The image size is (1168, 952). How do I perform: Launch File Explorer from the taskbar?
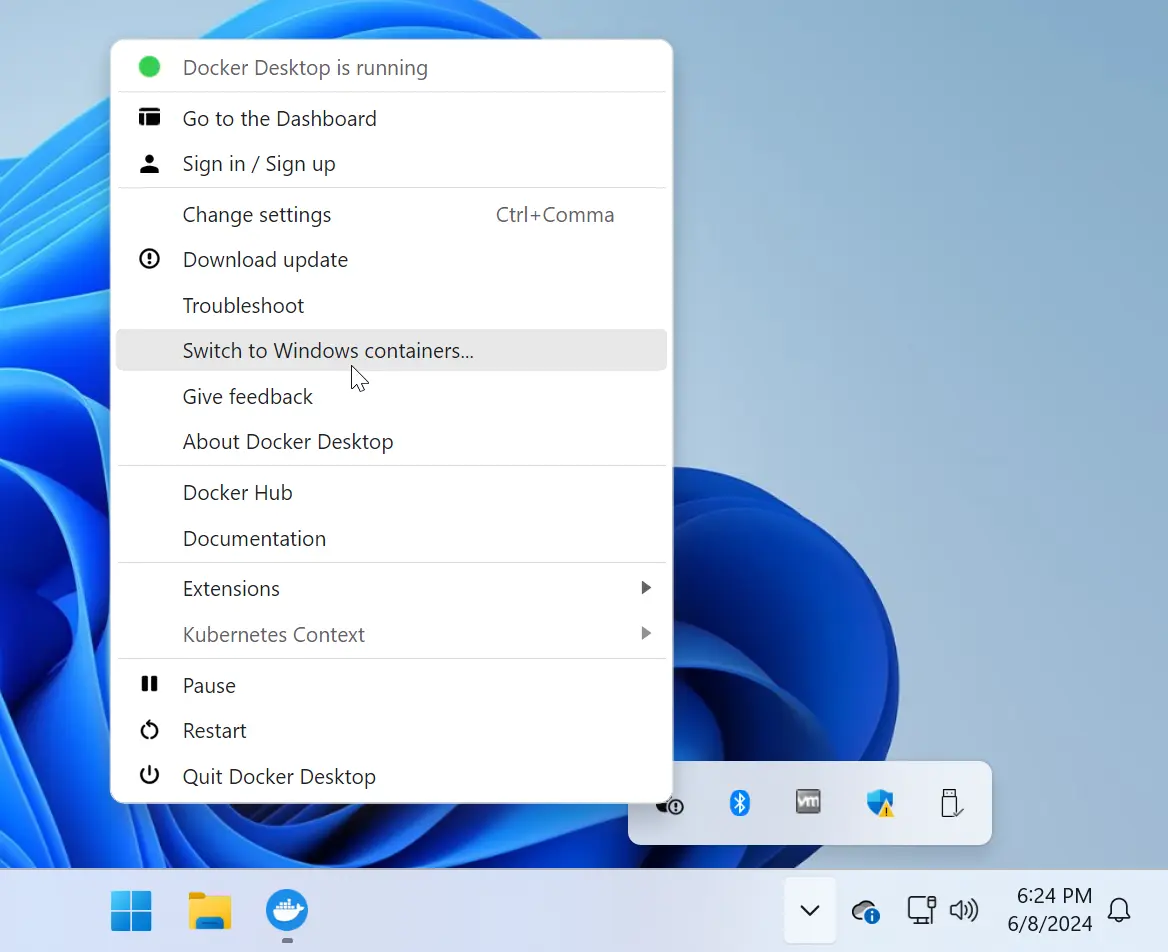coord(209,910)
